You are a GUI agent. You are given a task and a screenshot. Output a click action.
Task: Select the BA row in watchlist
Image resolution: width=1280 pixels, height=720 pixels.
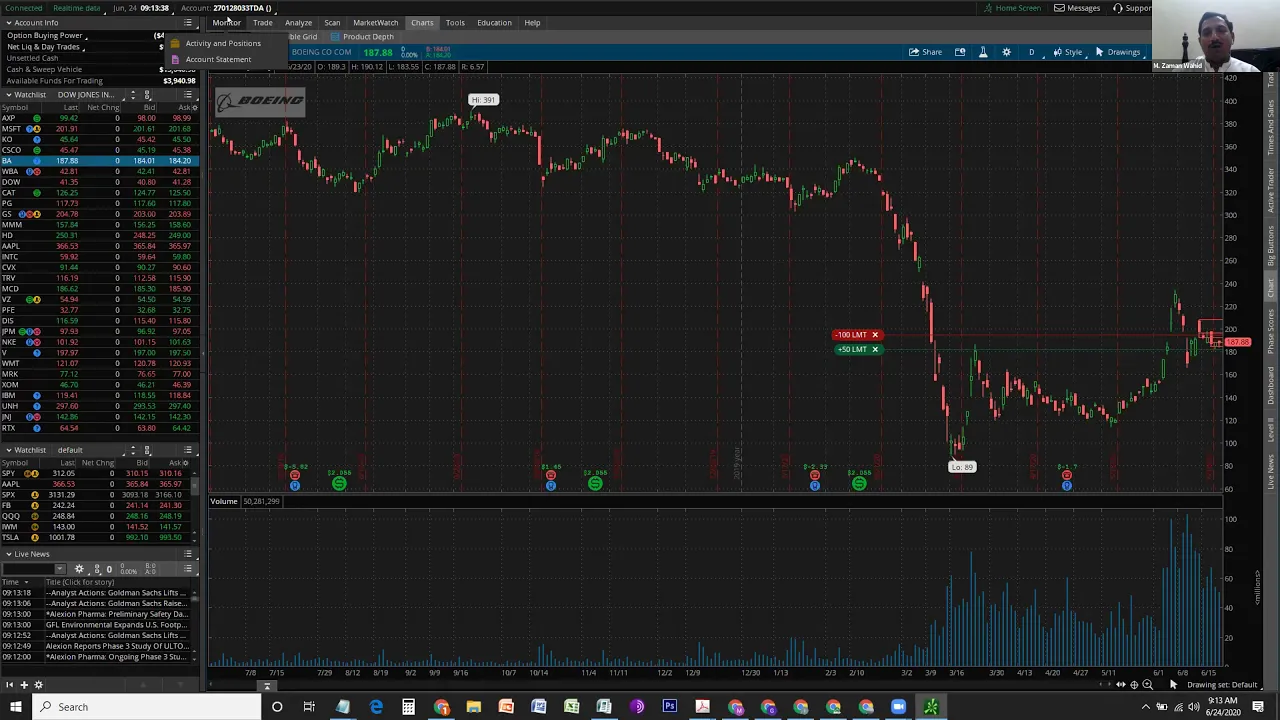(99, 161)
